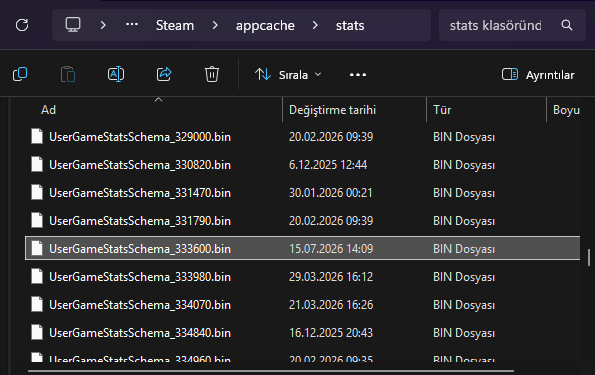This screenshot has height=375, width=595.
Task: Click date 29.03.2026 16:12 cell
Action: click(x=331, y=277)
